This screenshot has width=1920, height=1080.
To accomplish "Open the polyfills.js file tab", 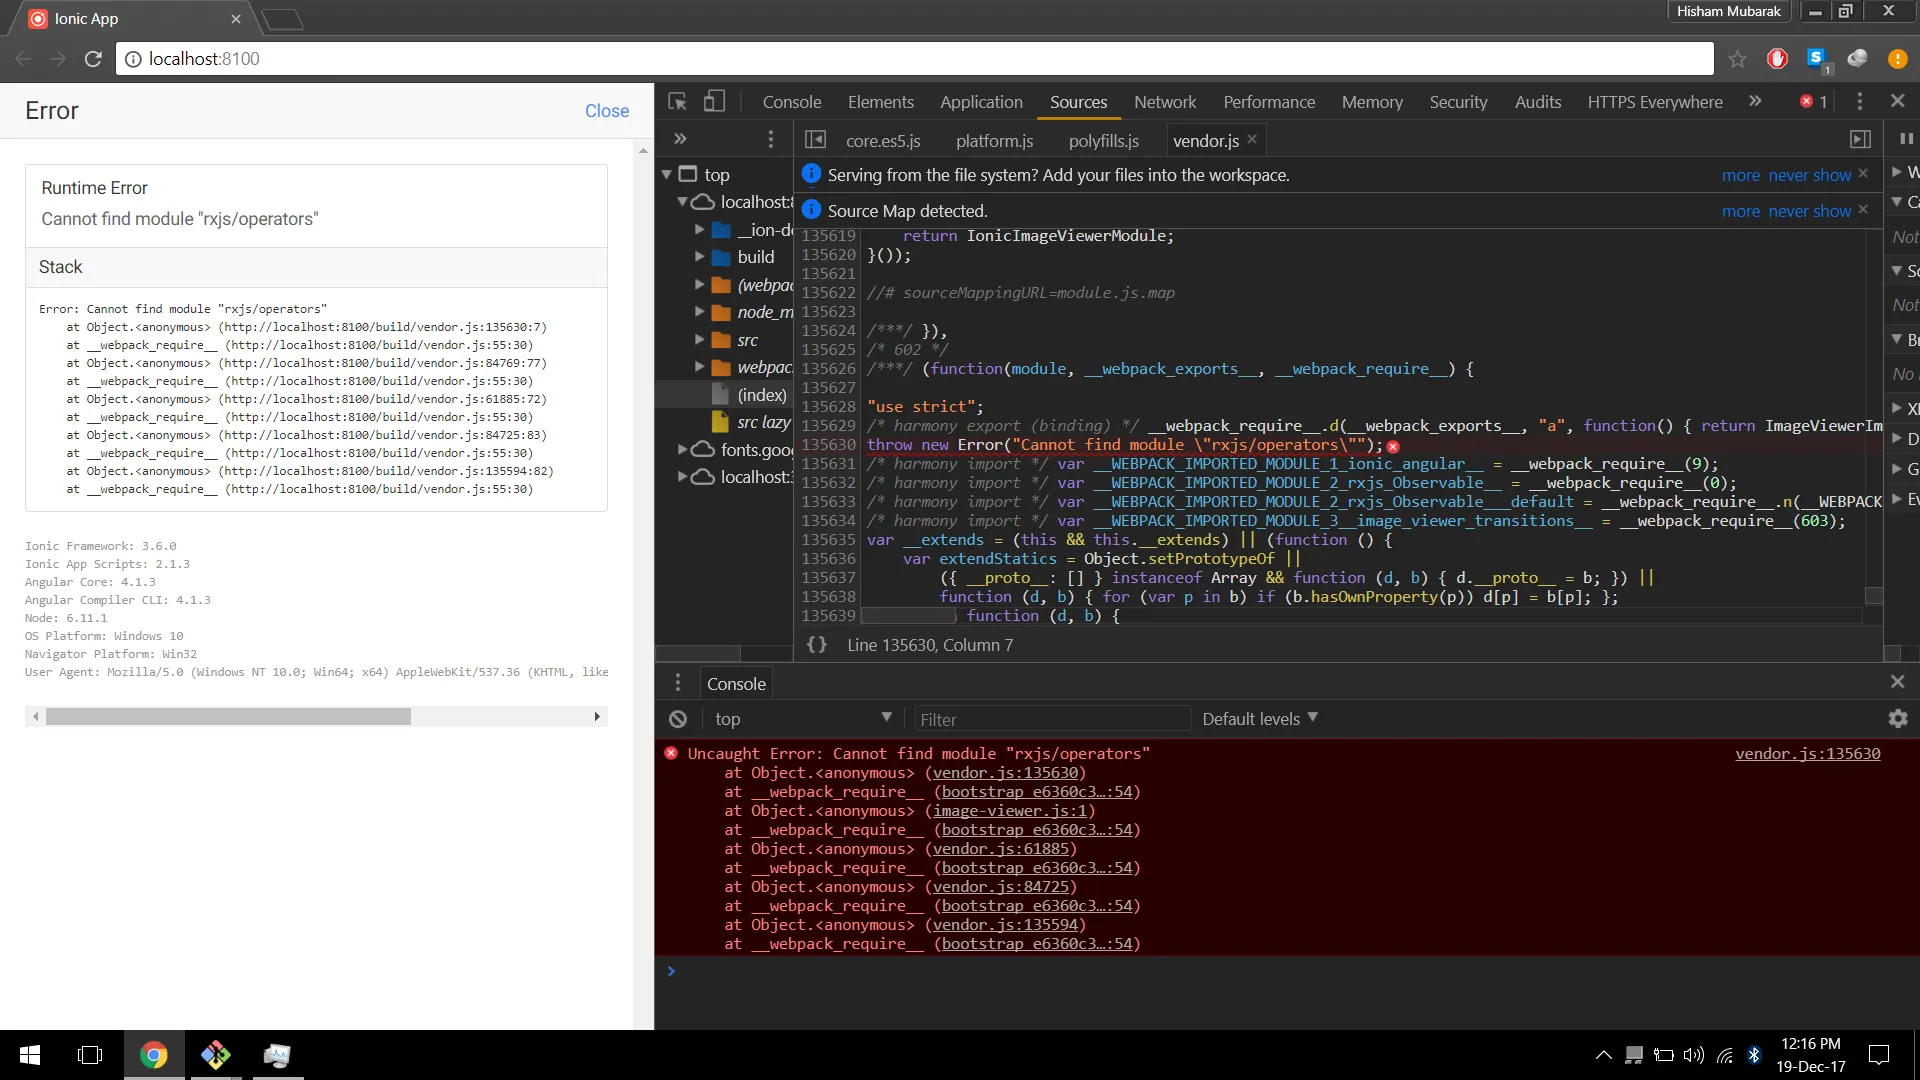I will pos(1103,141).
